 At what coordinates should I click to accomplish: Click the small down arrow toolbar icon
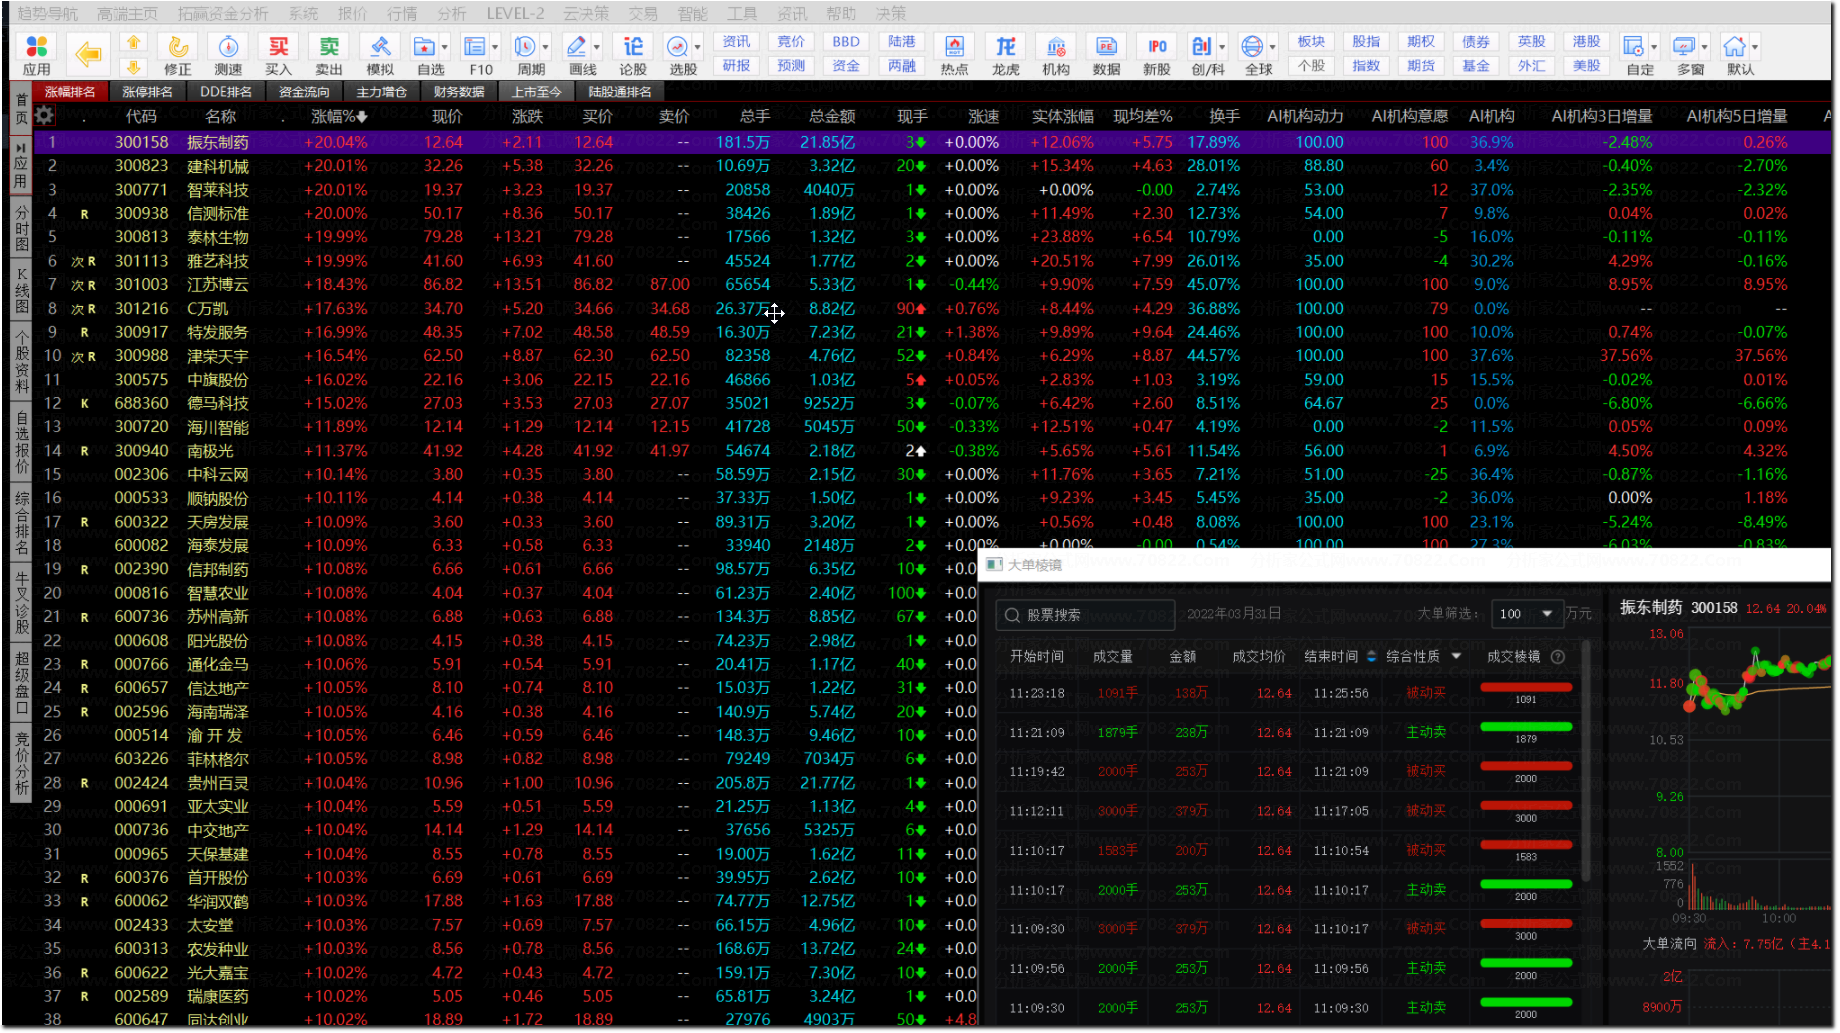pyautogui.click(x=133, y=66)
